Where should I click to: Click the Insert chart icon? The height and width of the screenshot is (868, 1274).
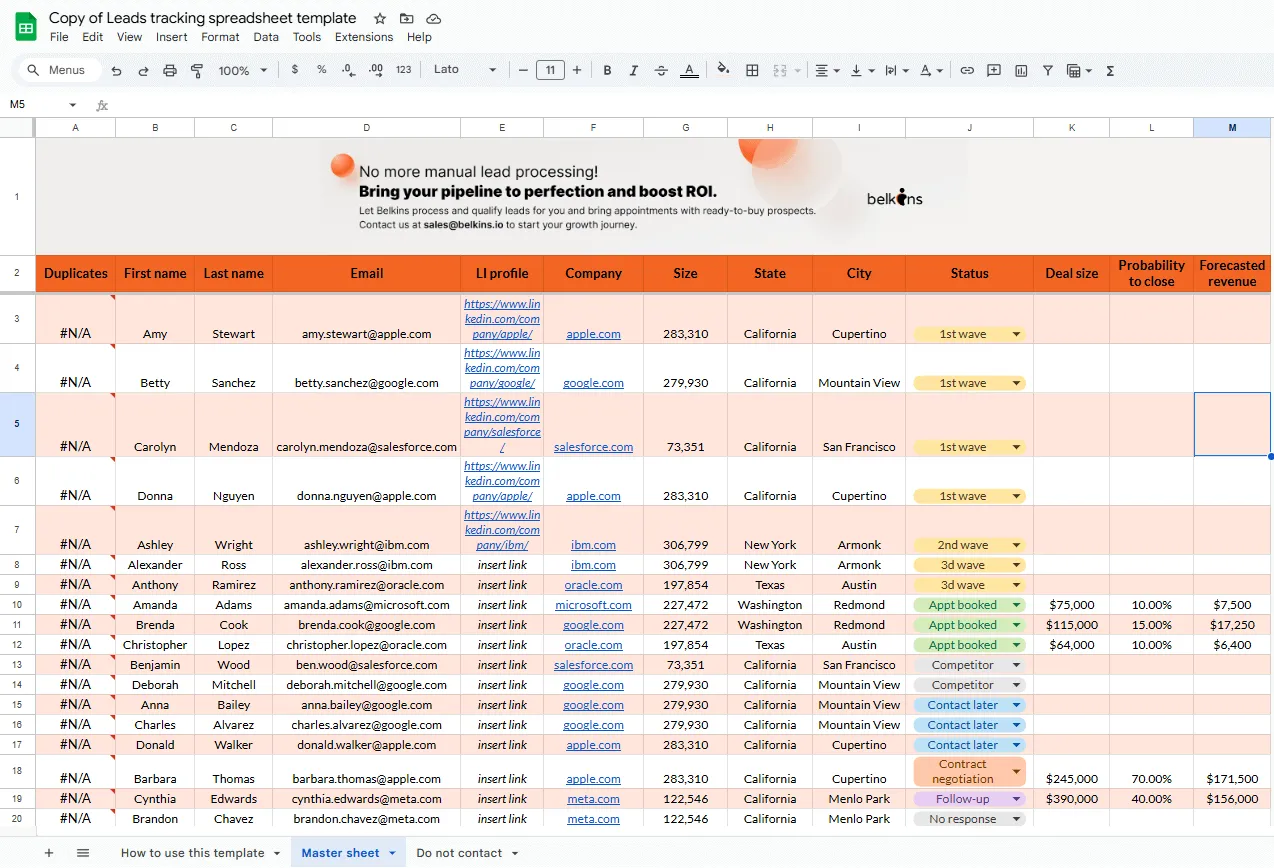coord(1021,70)
